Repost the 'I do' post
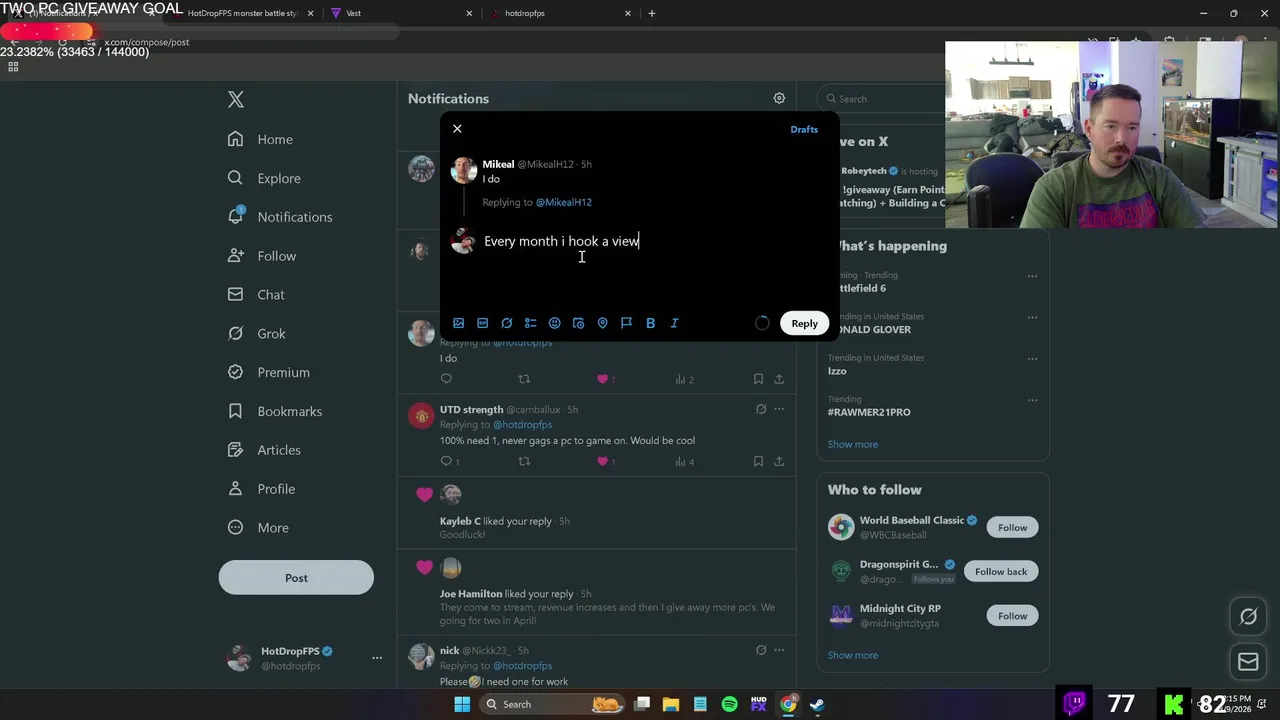 [524, 379]
